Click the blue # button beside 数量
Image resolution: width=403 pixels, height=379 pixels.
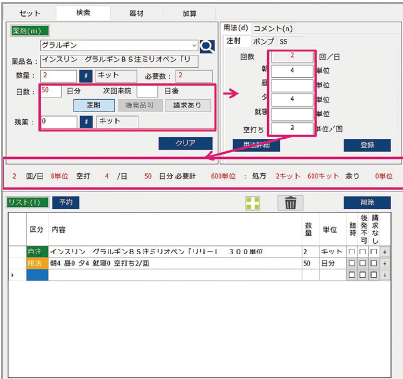[86, 76]
